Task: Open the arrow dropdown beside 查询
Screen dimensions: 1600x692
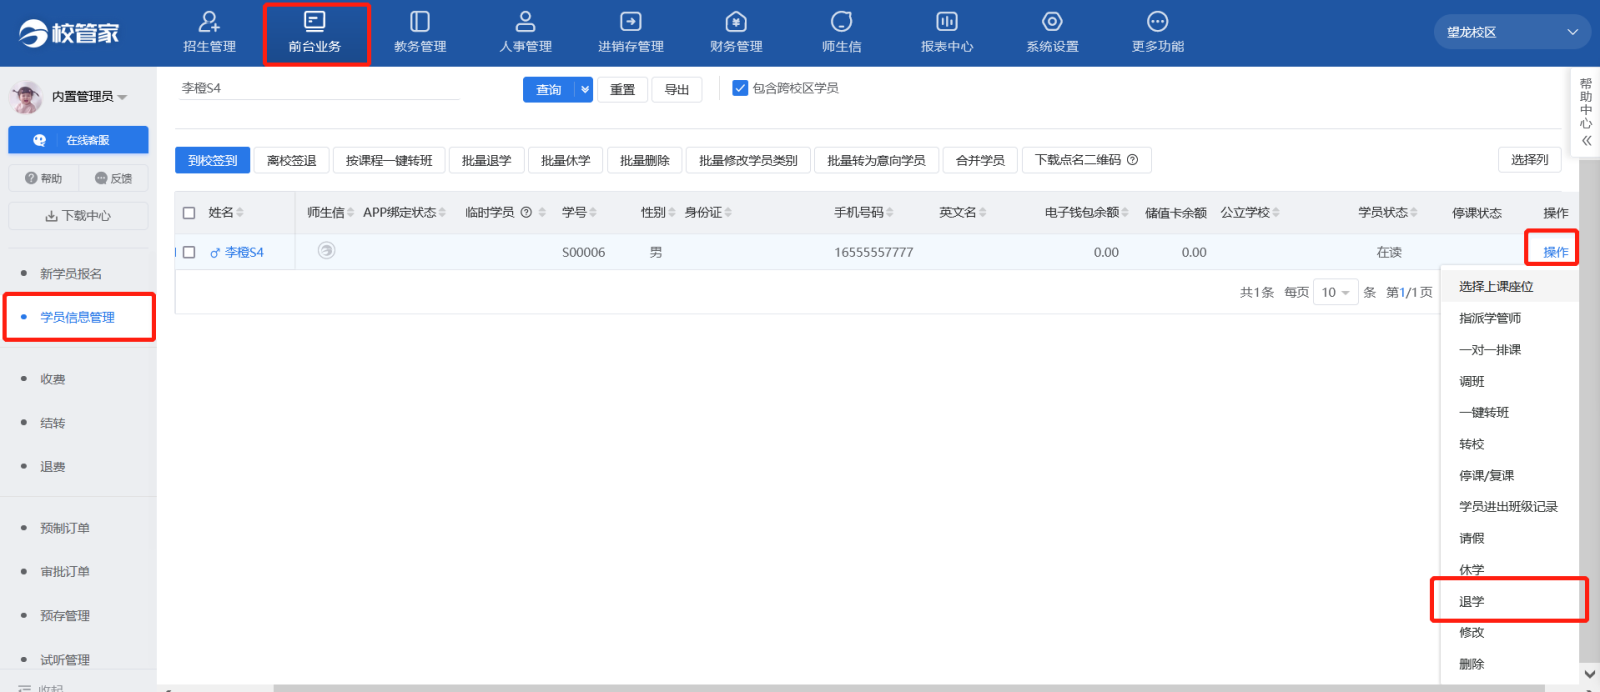Action: pyautogui.click(x=585, y=90)
